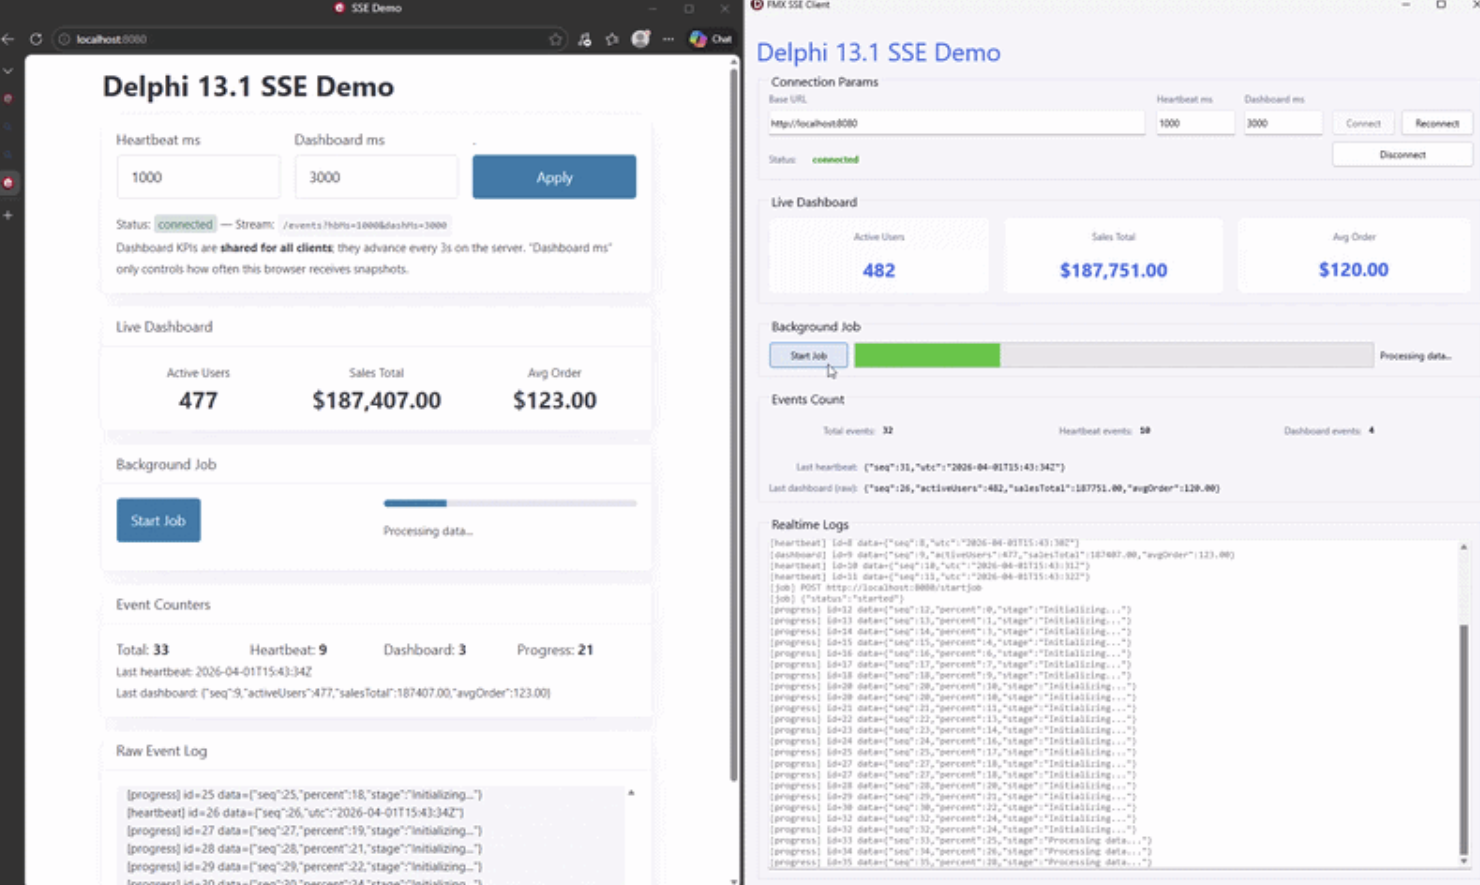Click Sales Total $187,751.00 in FMX client
This screenshot has height=885, width=1480.
click(1113, 270)
